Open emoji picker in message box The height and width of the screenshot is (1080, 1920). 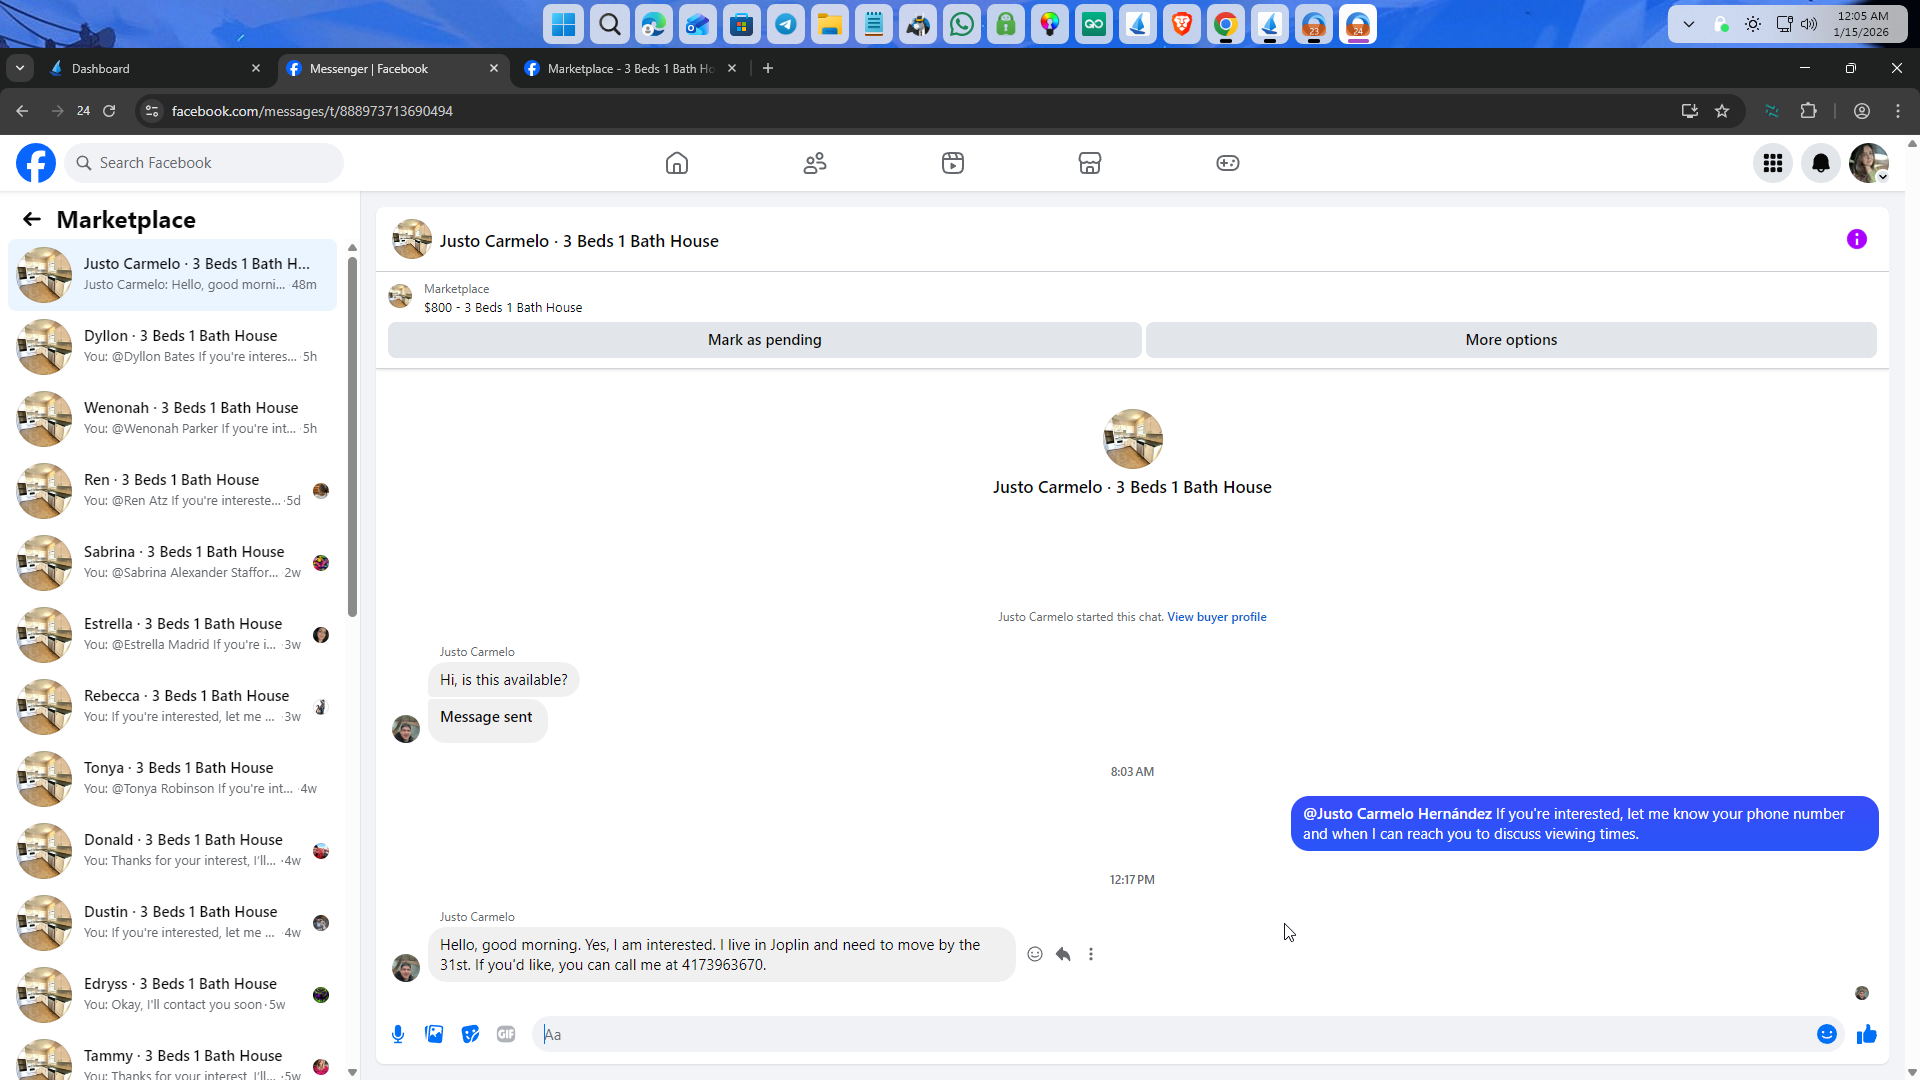click(x=1826, y=1034)
